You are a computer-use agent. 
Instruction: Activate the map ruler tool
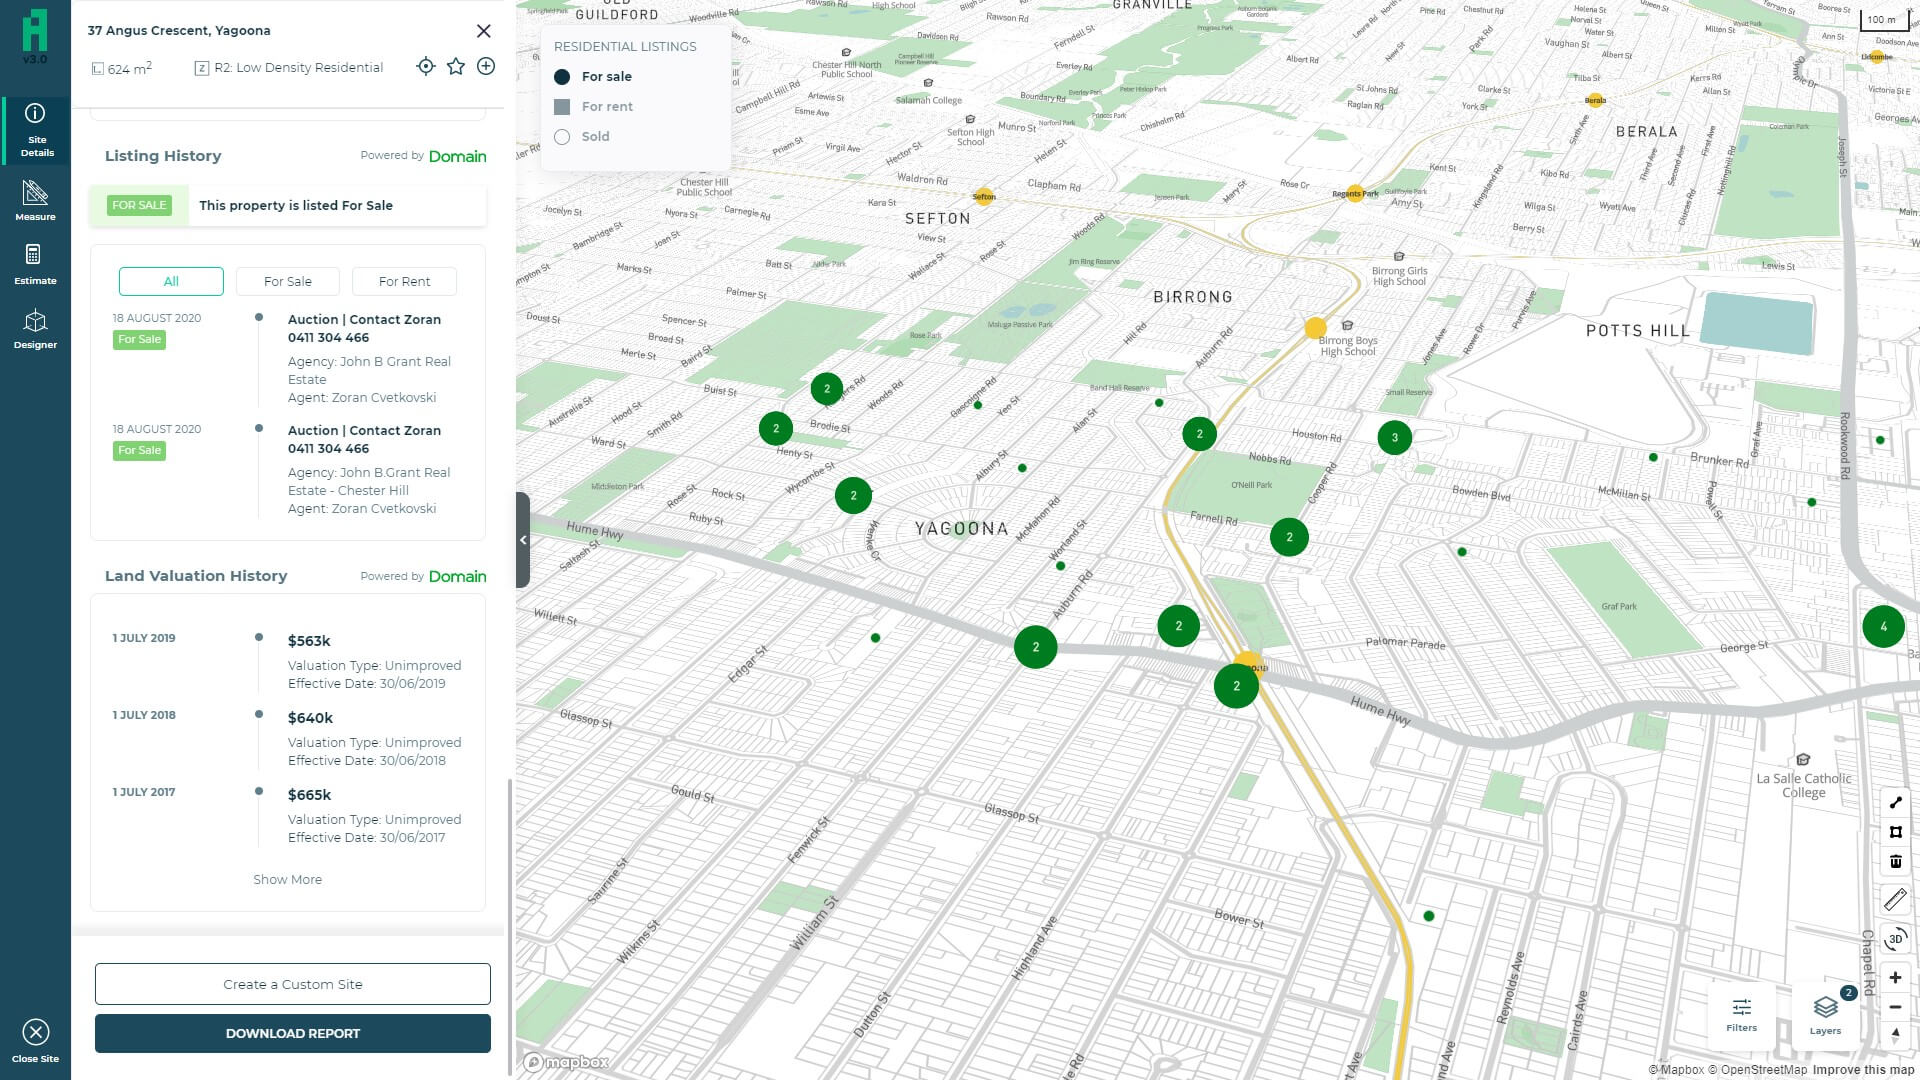[1895, 900]
